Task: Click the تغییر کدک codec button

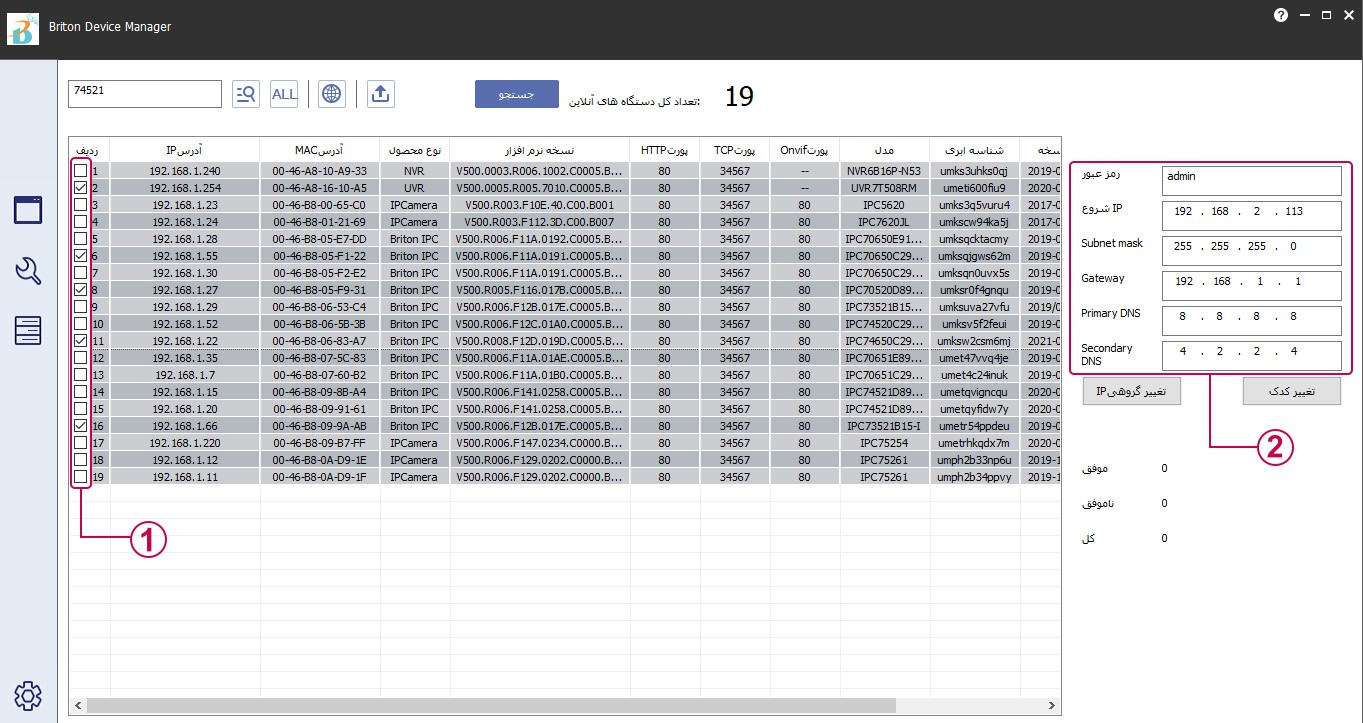Action: 1291,392
